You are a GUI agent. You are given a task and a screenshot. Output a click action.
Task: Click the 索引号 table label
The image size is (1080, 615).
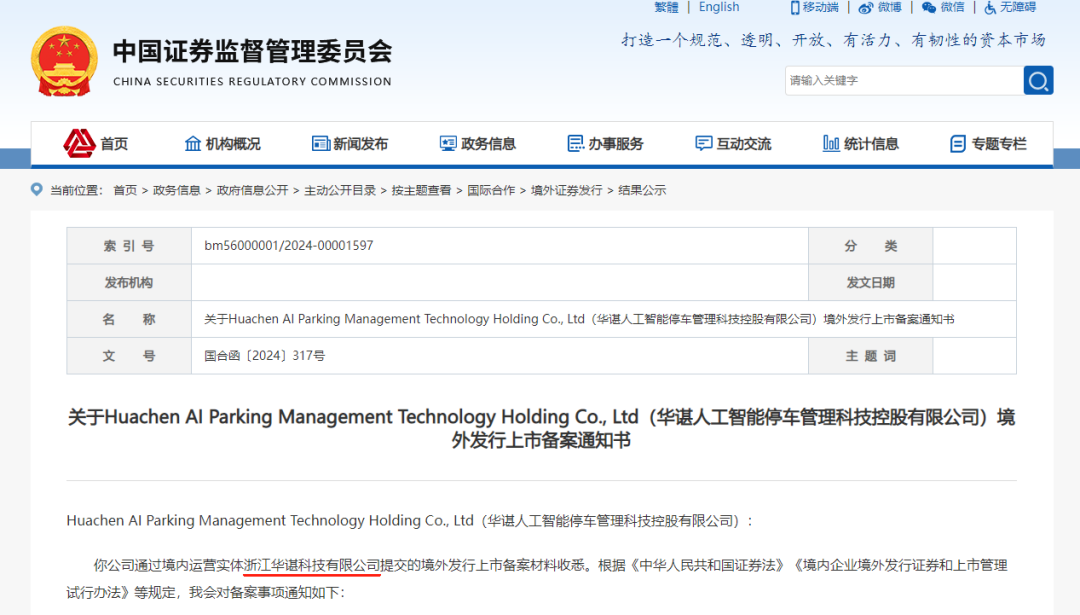129,246
